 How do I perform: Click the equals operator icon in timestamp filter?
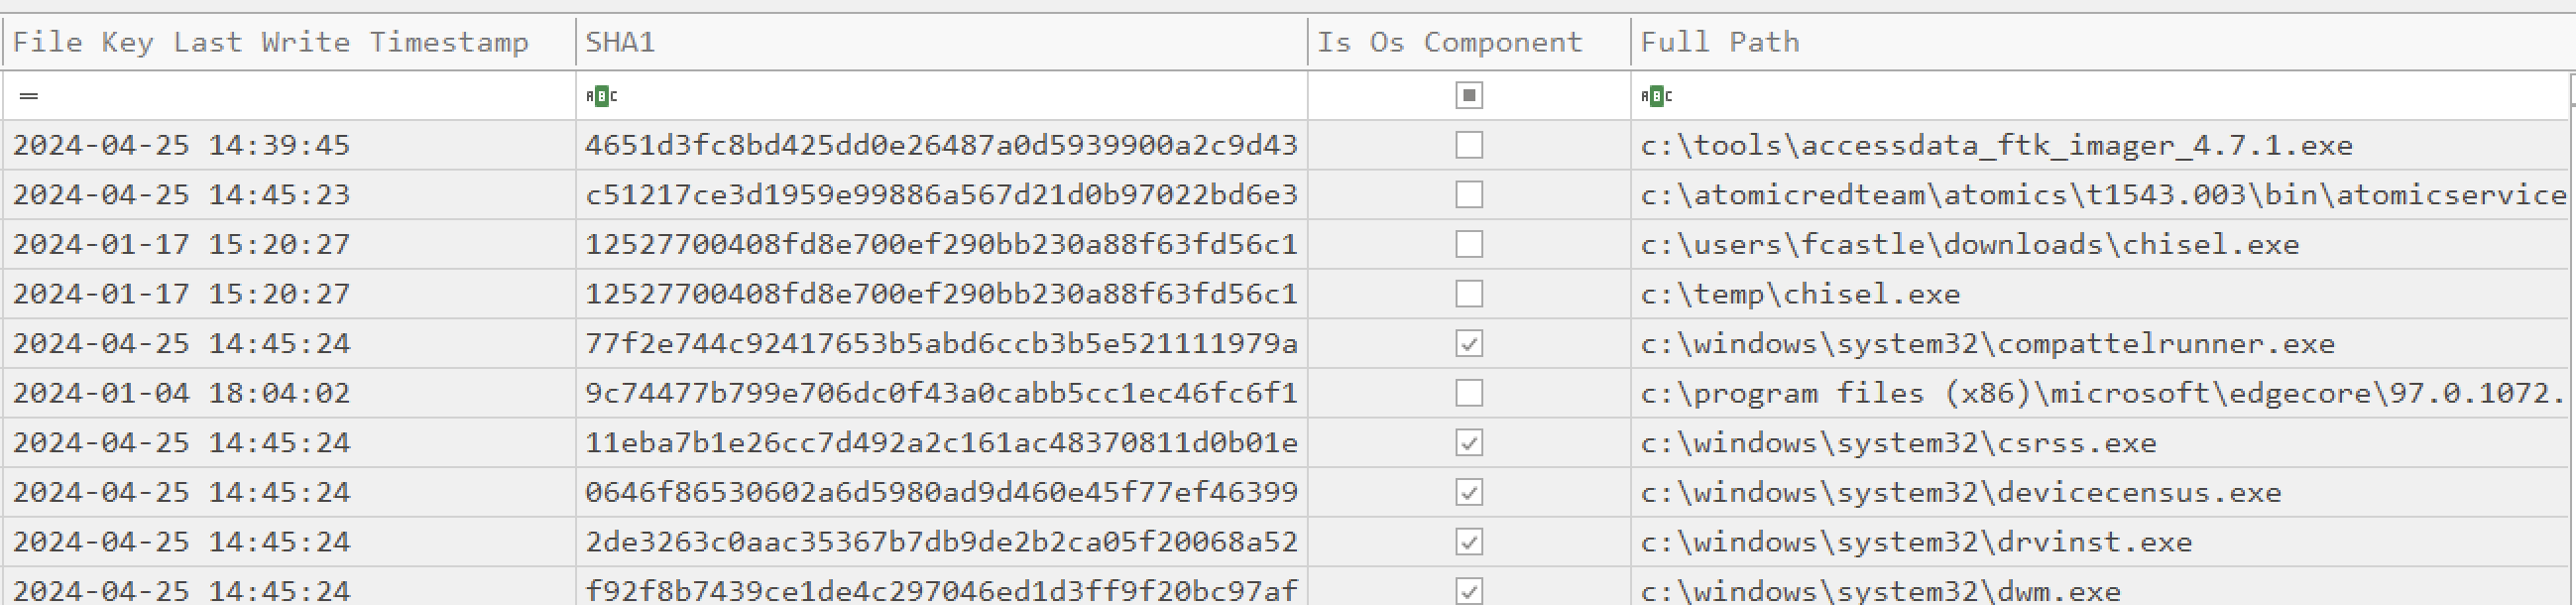coord(29,96)
